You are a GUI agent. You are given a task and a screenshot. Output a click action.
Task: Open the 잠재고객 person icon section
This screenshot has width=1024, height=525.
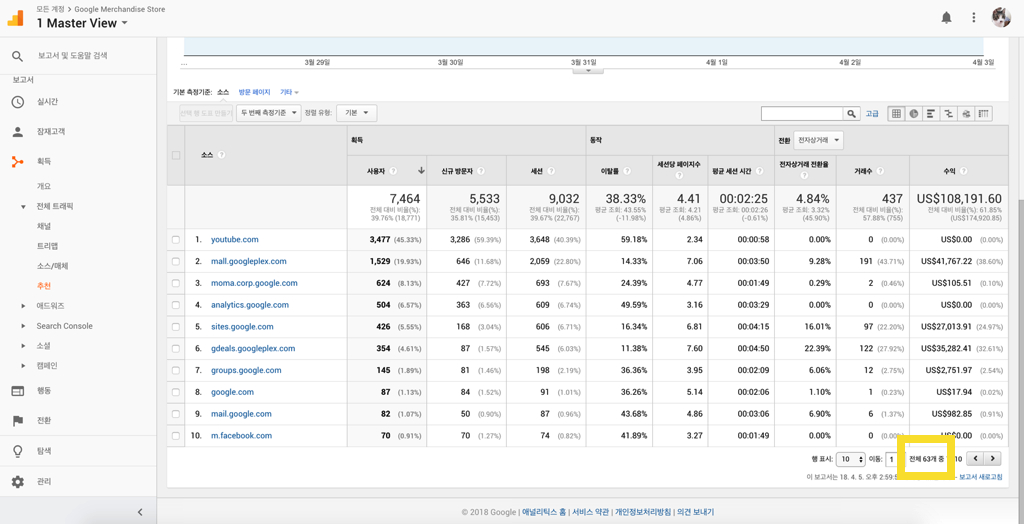pyautogui.click(x=18, y=131)
